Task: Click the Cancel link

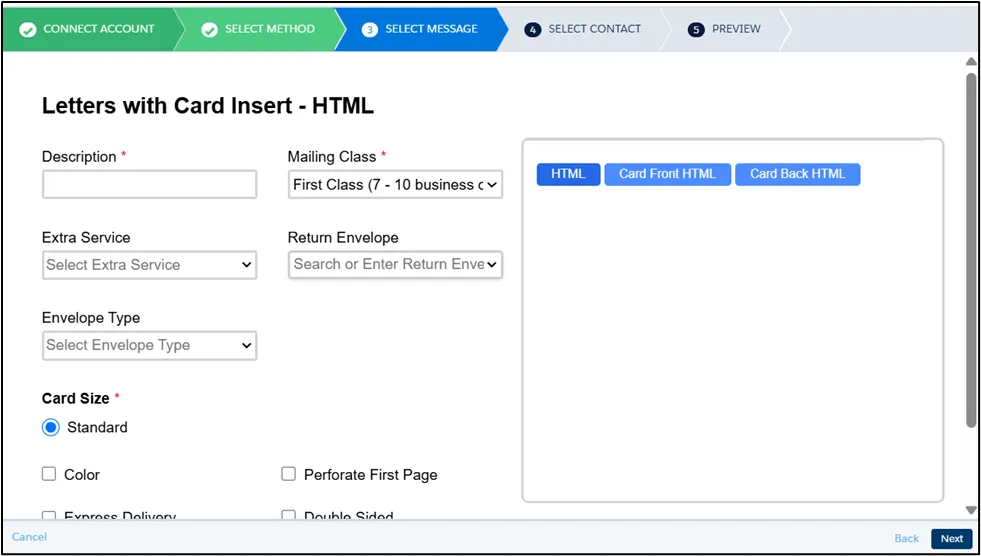Action: point(29,537)
